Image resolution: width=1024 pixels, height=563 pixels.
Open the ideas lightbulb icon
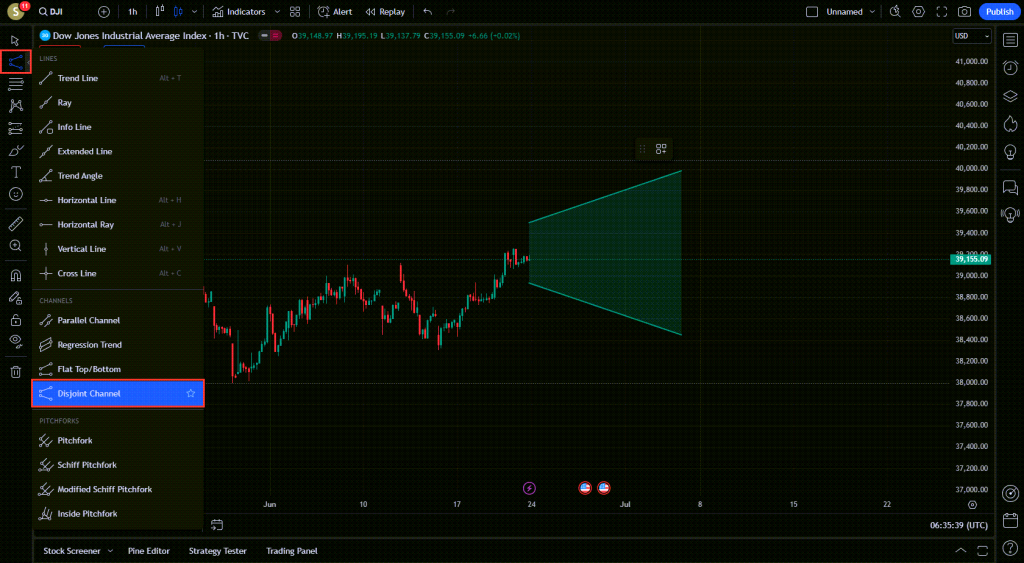pos(1010,152)
